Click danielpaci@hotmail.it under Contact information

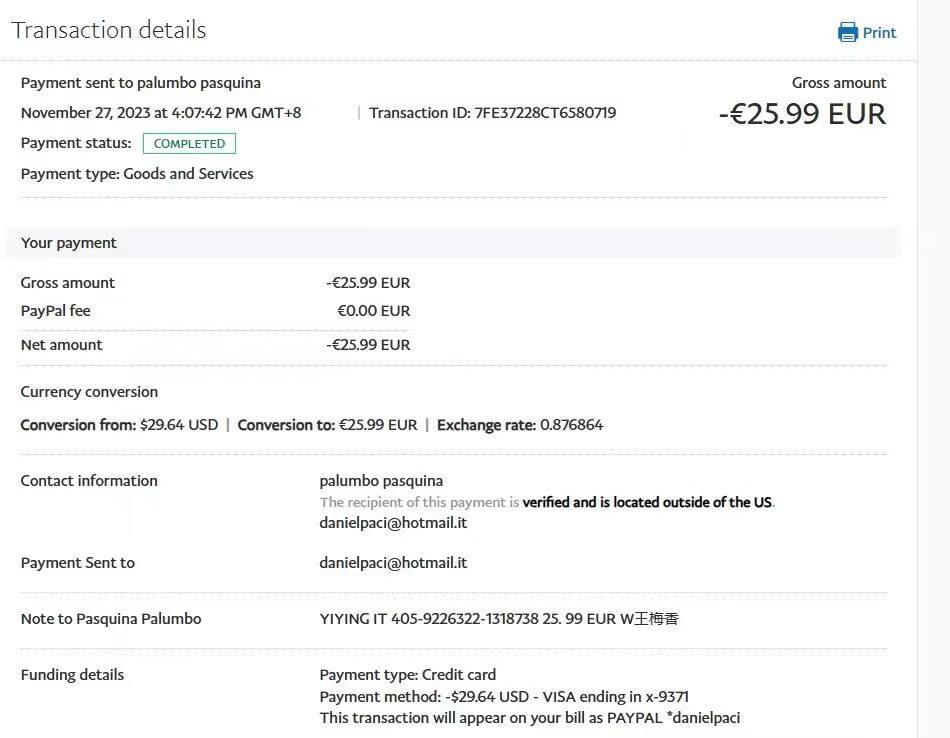[x=393, y=523]
